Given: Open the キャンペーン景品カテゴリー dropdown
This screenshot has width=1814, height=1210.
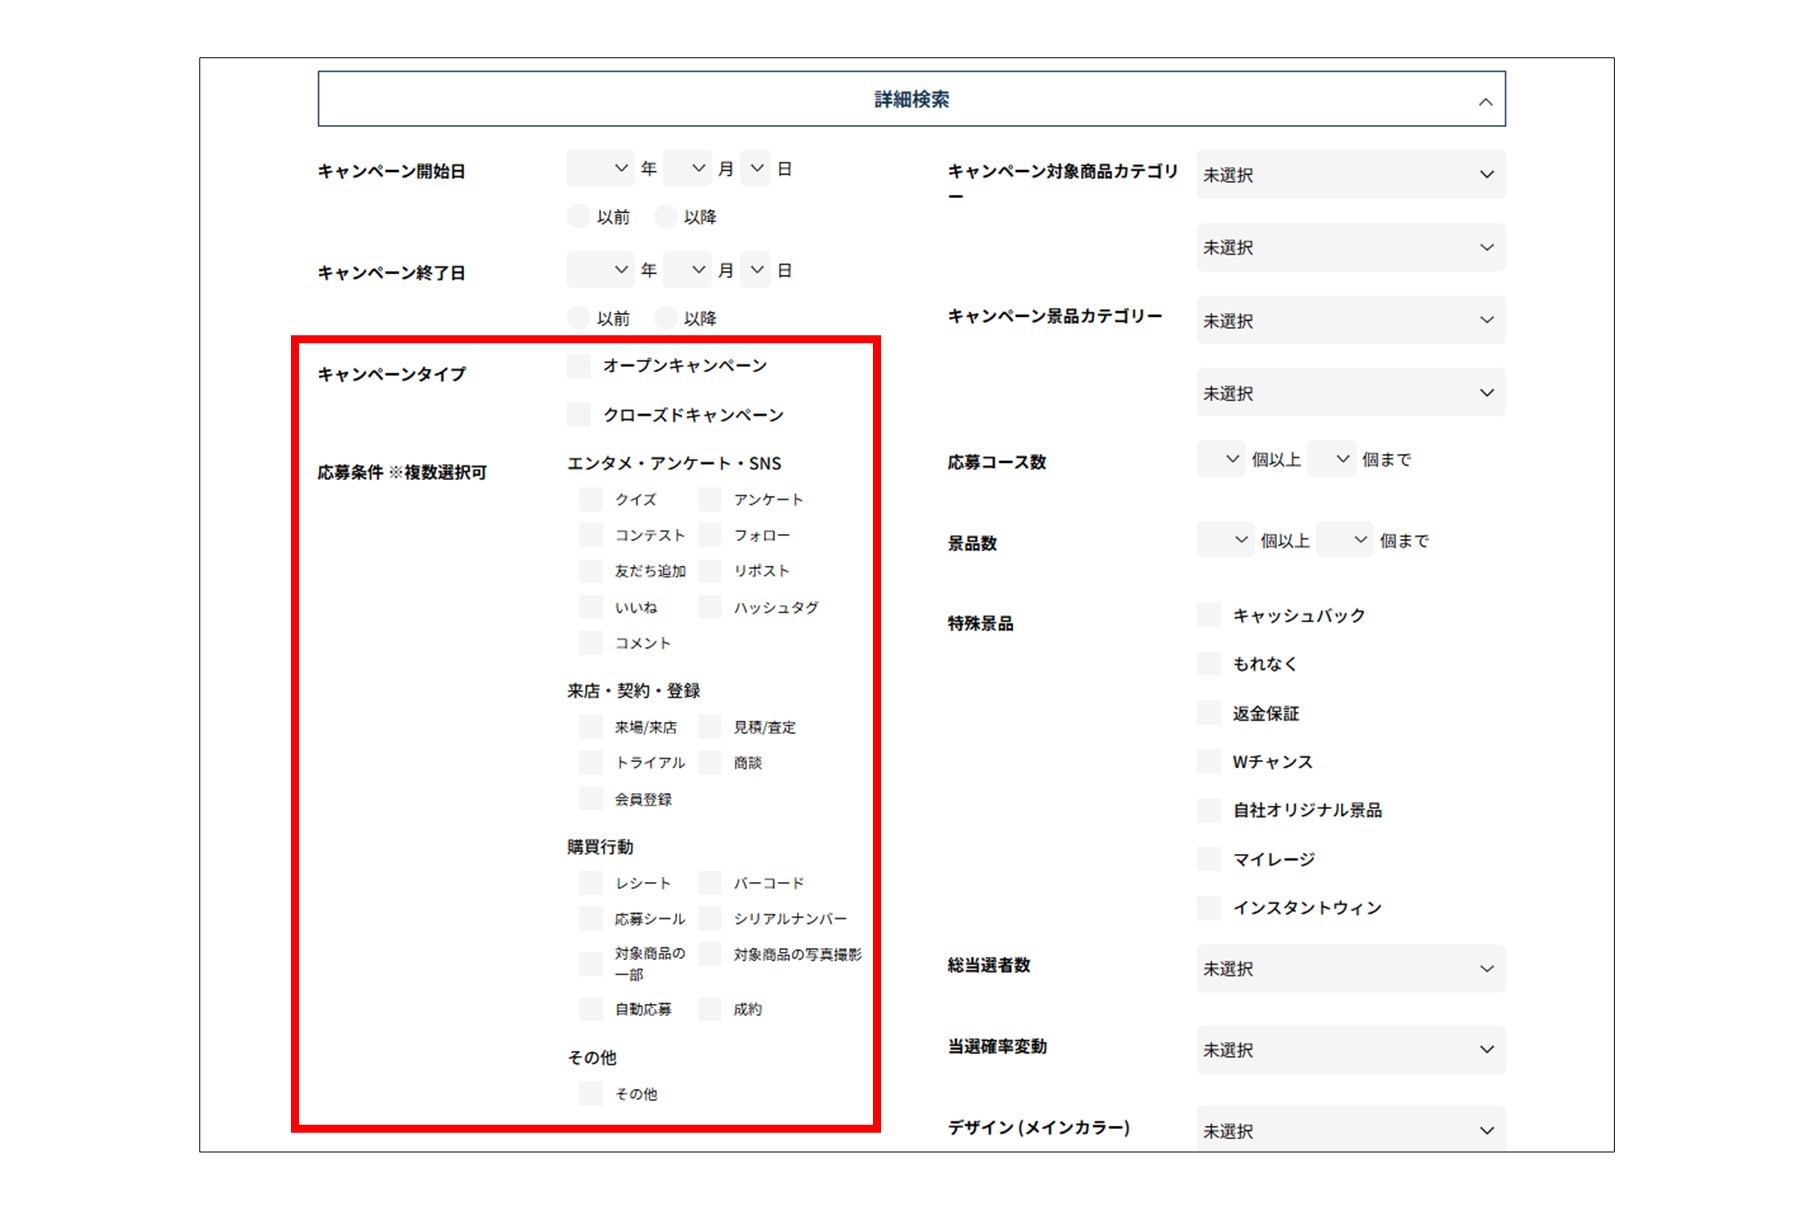Looking at the screenshot, I should tap(1350, 320).
